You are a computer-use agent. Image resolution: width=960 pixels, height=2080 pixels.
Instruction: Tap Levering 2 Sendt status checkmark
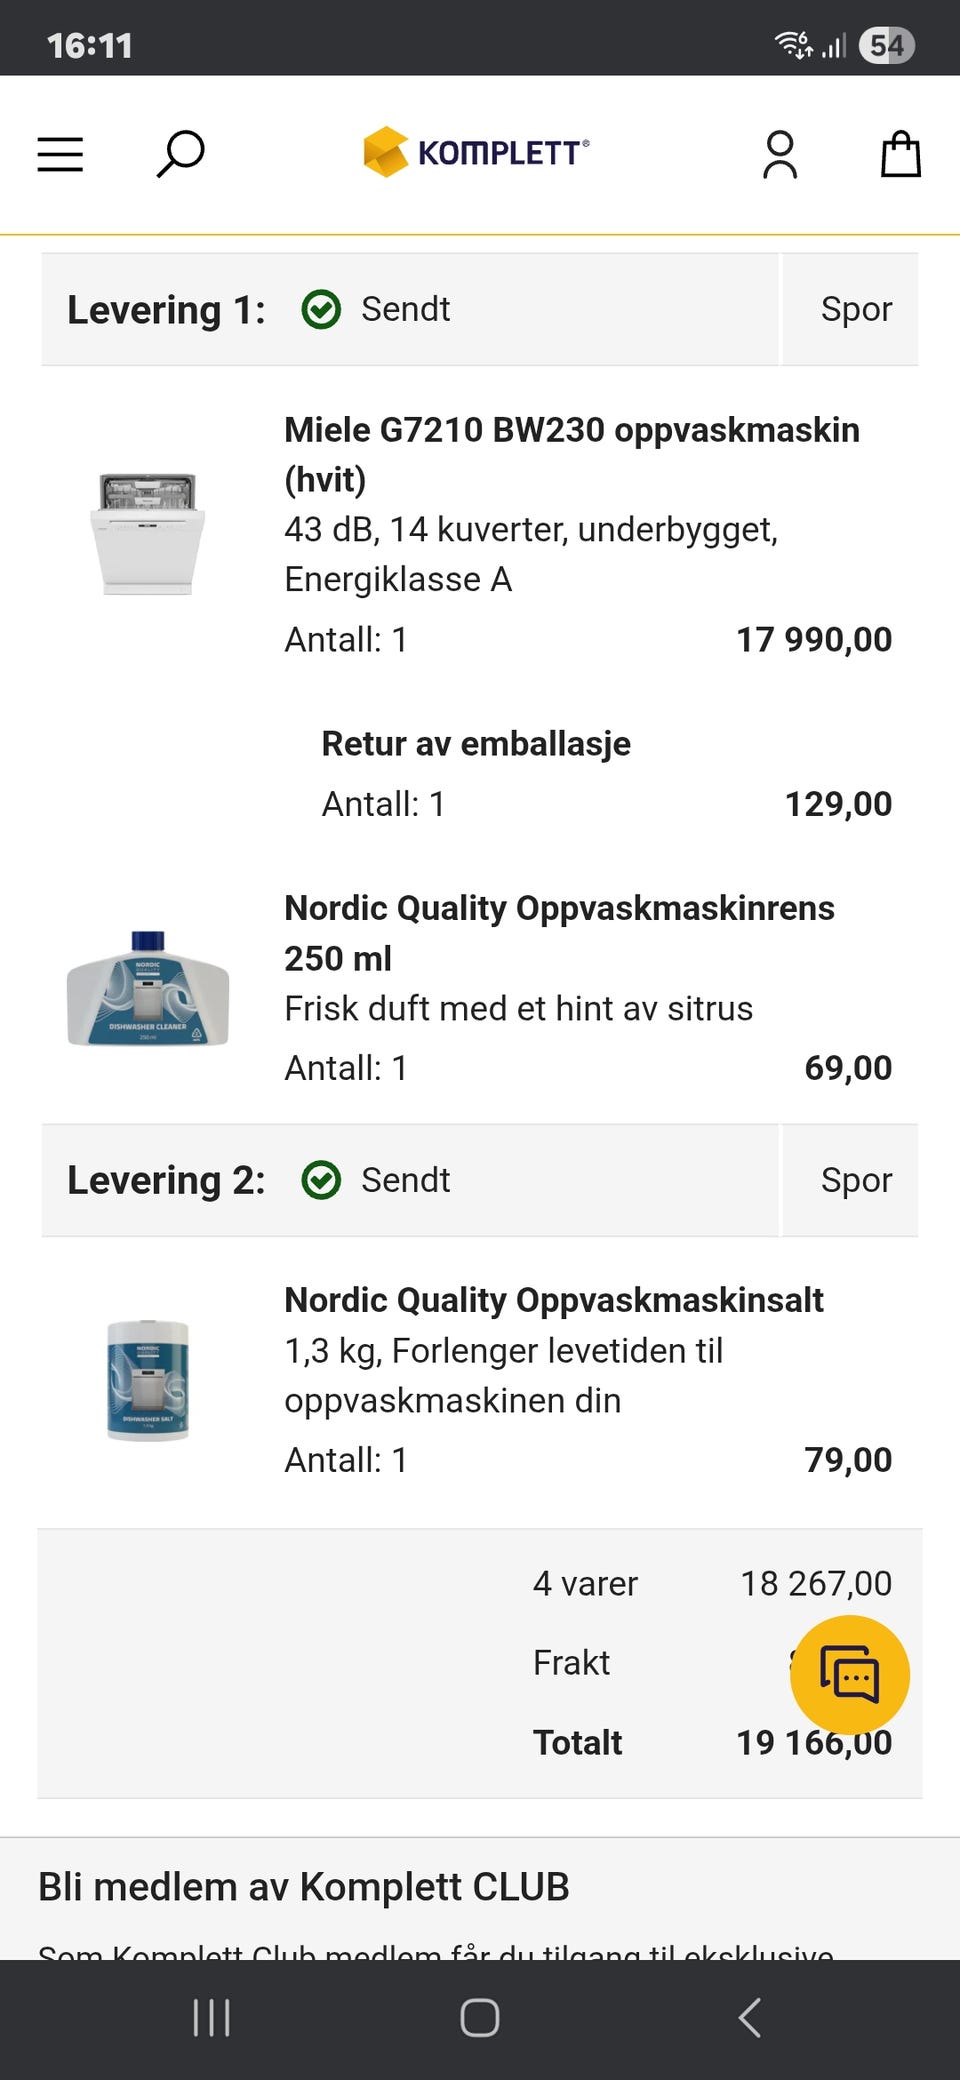[x=321, y=1181]
